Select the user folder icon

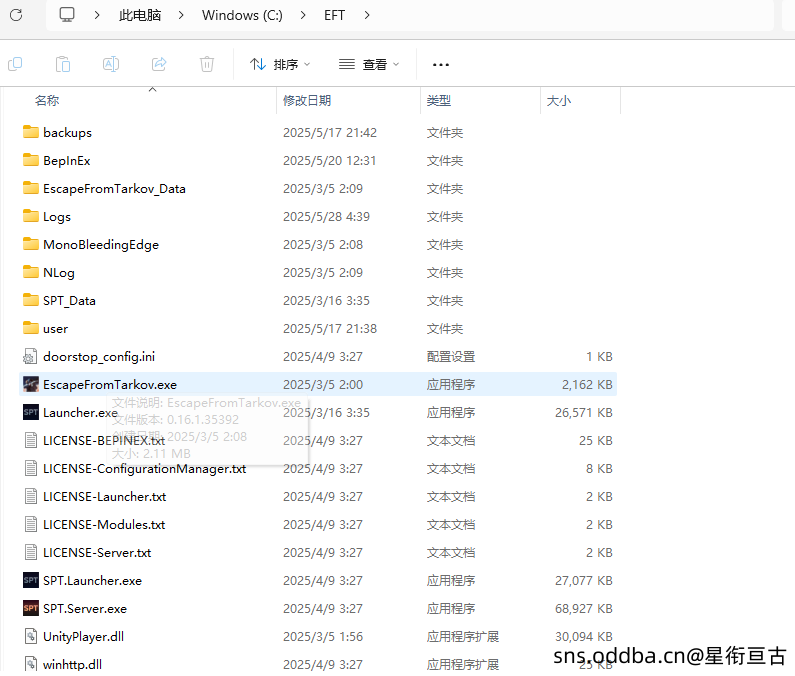point(31,328)
